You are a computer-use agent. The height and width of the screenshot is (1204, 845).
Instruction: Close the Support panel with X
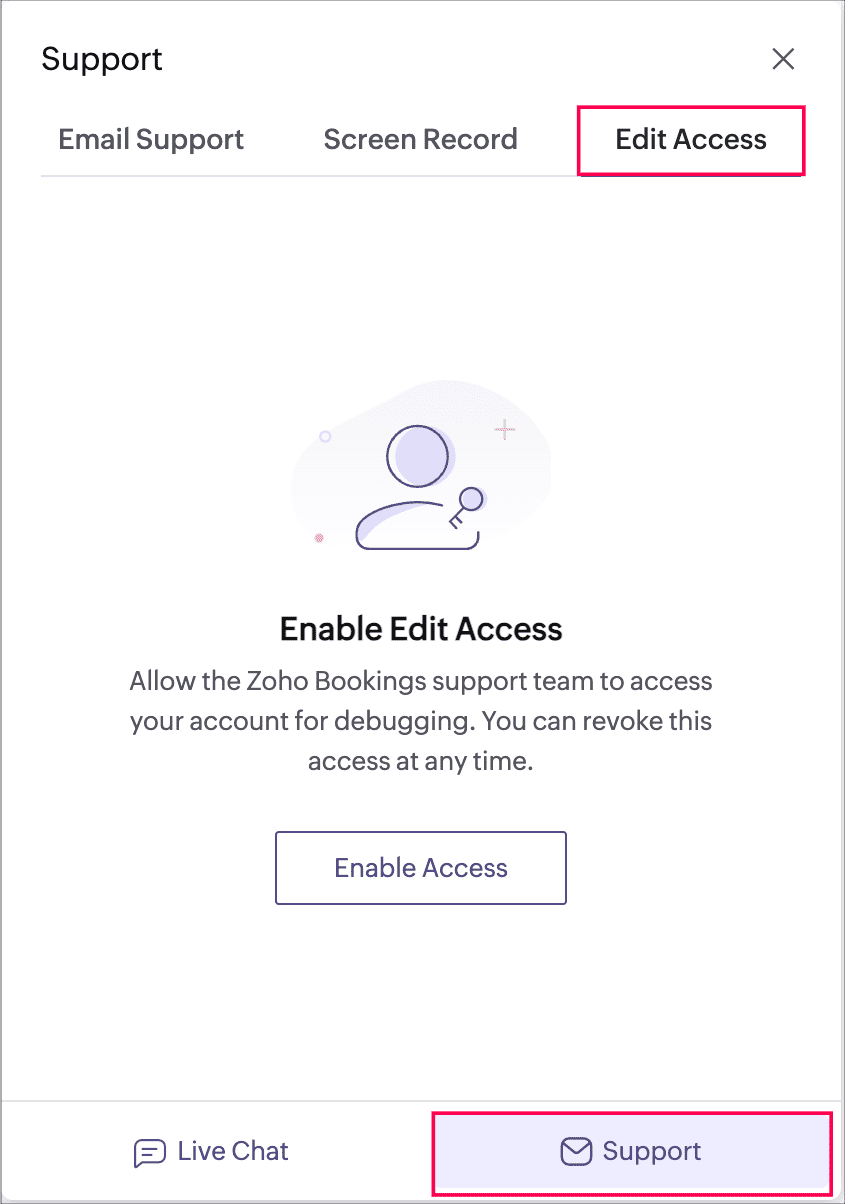783,59
